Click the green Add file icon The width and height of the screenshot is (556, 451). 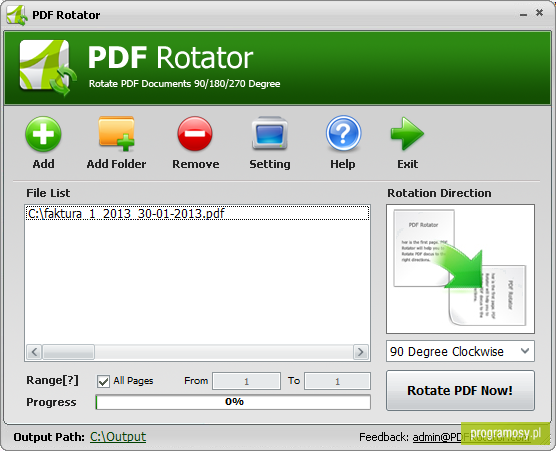click(43, 134)
